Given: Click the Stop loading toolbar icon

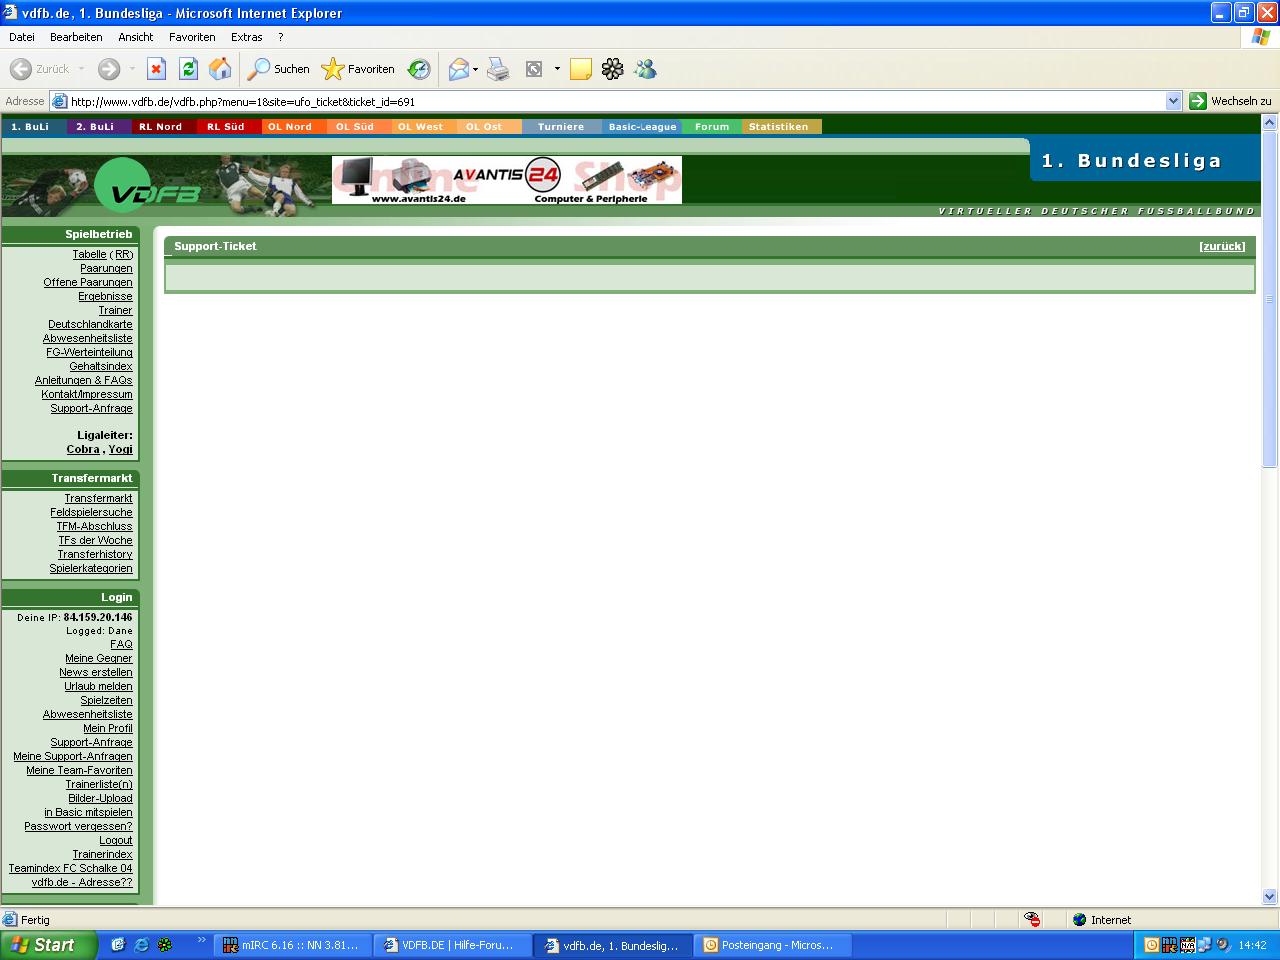Looking at the screenshot, I should (x=156, y=69).
